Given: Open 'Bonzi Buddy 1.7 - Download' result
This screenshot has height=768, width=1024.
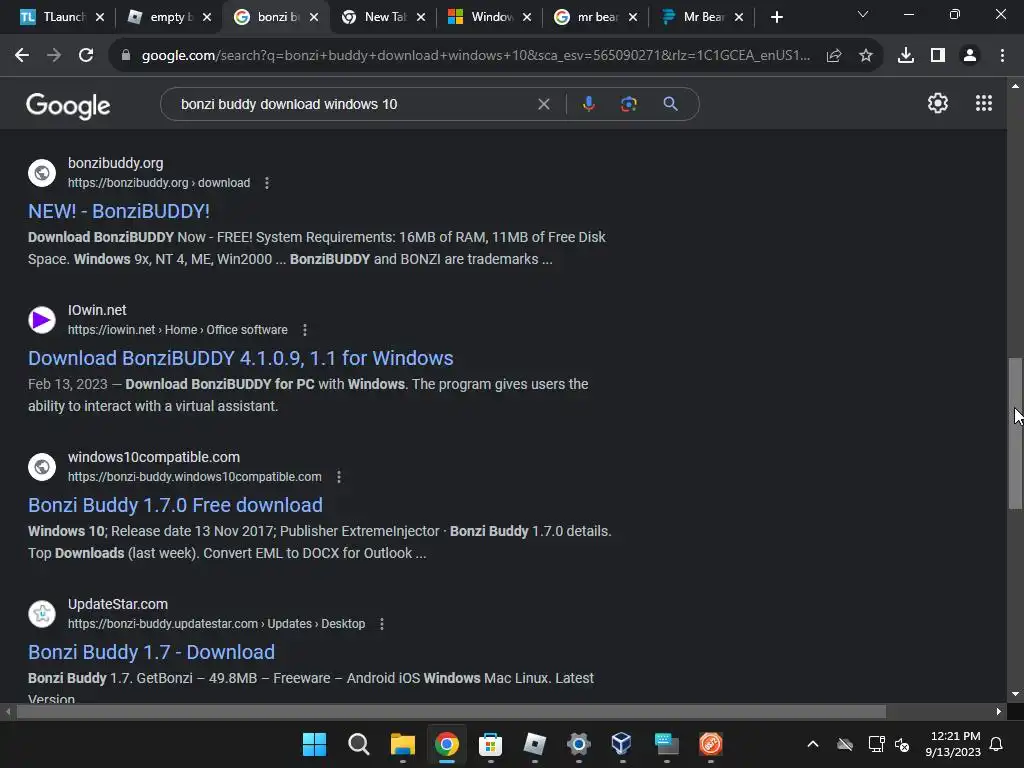Looking at the screenshot, I should point(152,652).
